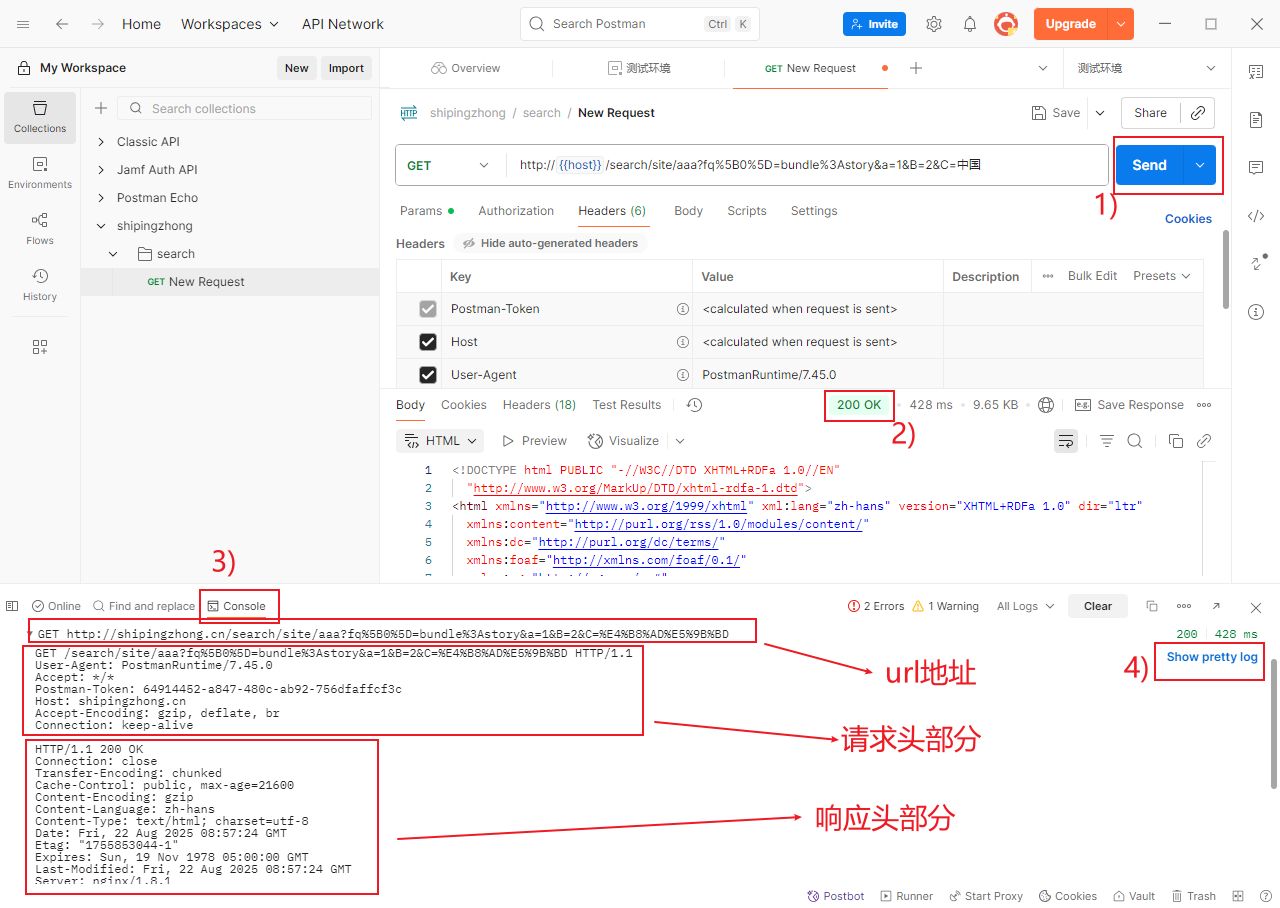Open the settings gear icon

[934, 24]
